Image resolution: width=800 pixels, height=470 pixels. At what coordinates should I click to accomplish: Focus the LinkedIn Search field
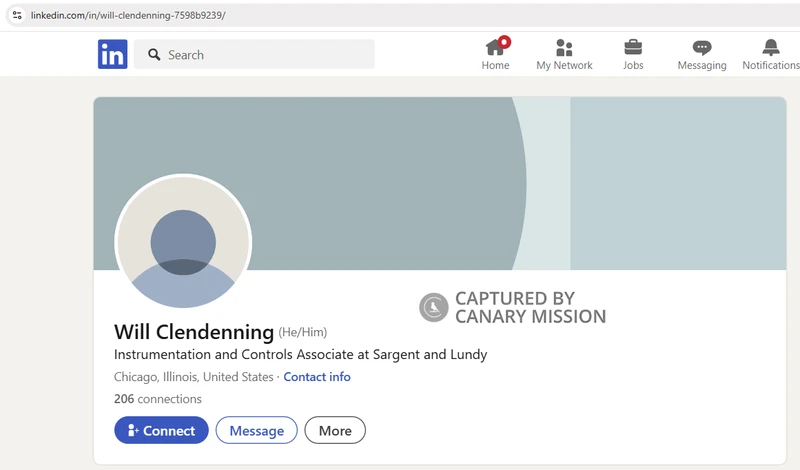[x=254, y=54]
